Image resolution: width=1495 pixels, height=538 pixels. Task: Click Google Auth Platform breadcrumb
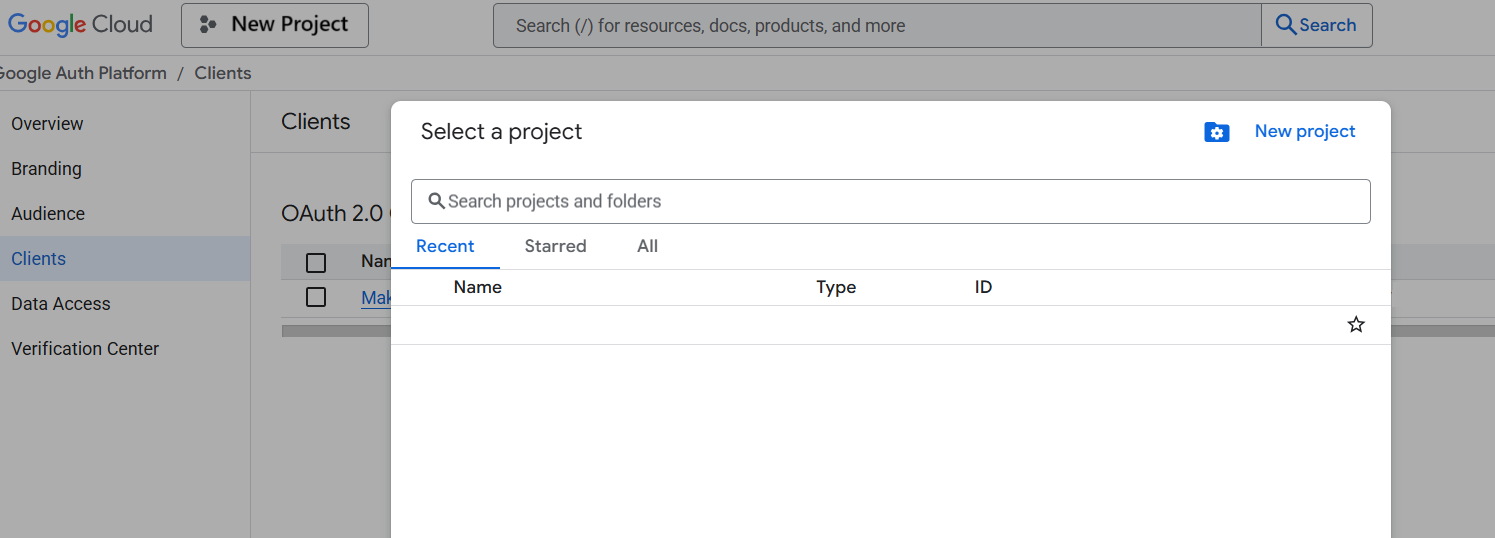[82, 73]
